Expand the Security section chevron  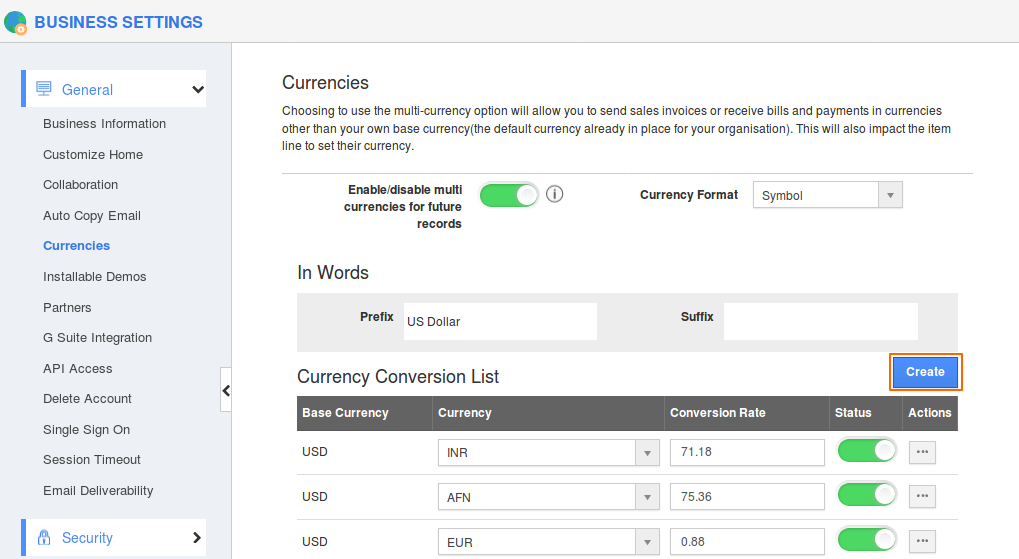tap(197, 537)
